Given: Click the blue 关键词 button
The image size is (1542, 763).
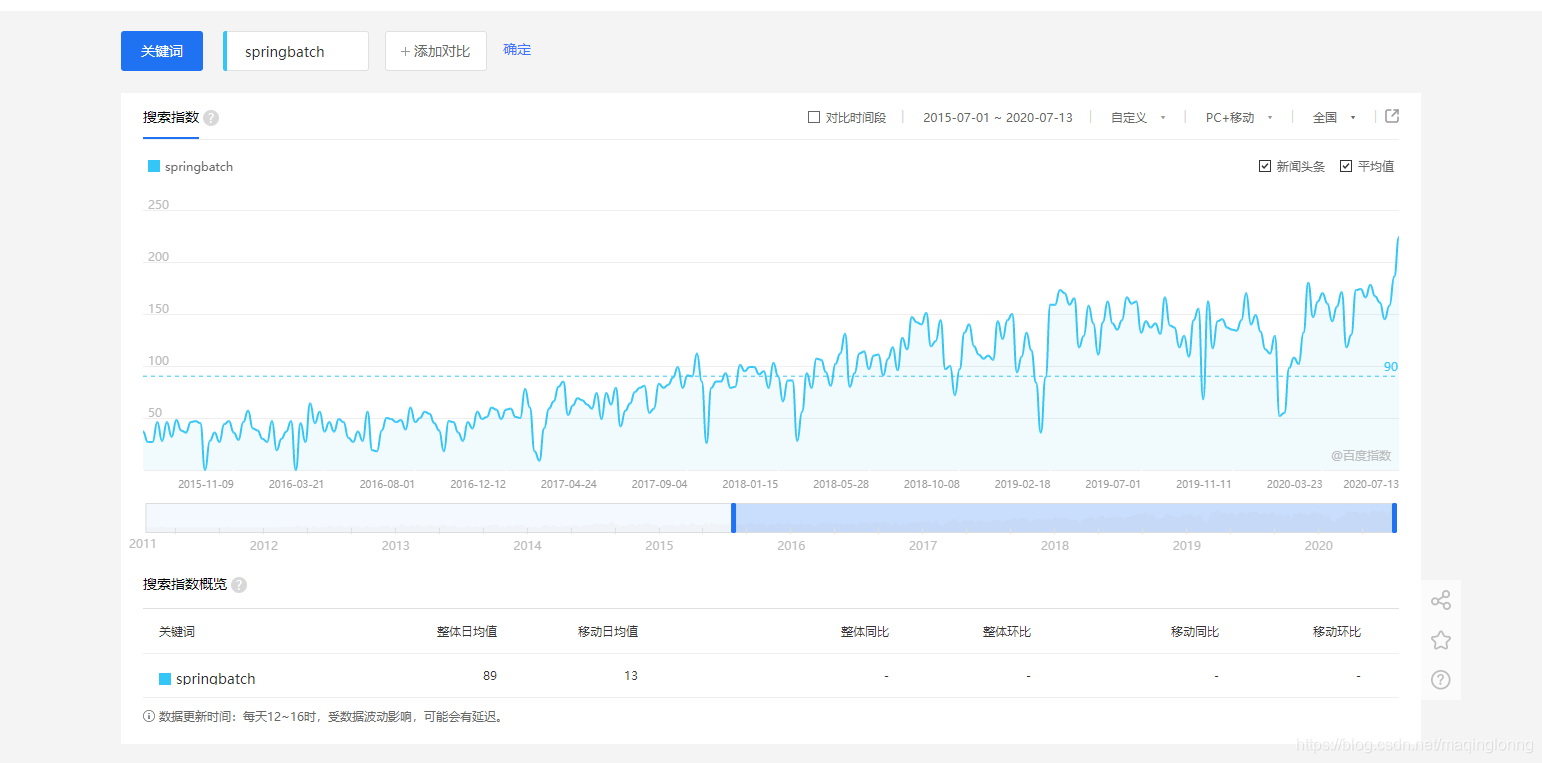Looking at the screenshot, I should click(x=162, y=51).
